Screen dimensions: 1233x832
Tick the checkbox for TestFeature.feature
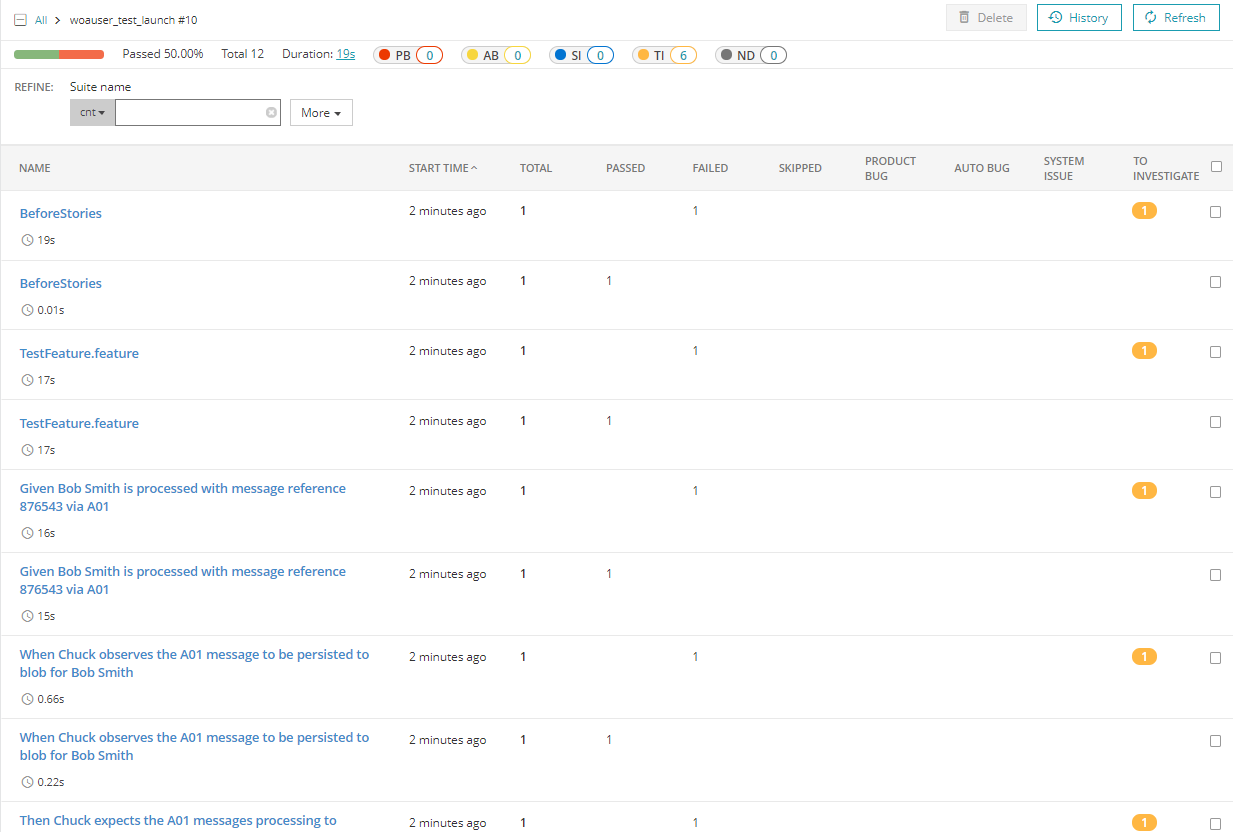click(x=1216, y=351)
